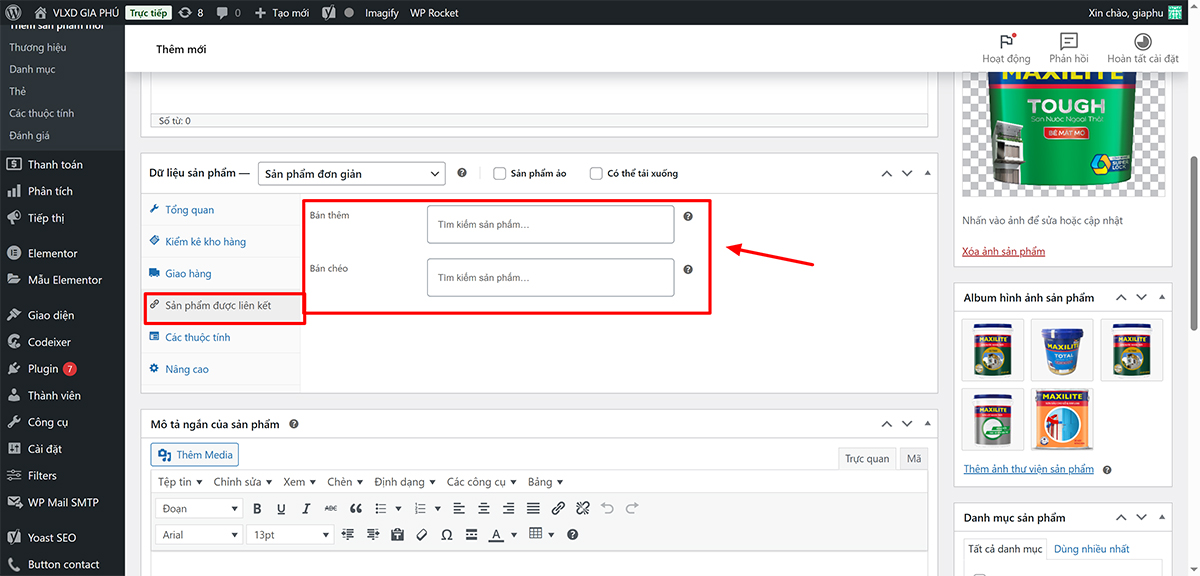
Task: Insert special character with Omega icon
Action: pos(446,535)
